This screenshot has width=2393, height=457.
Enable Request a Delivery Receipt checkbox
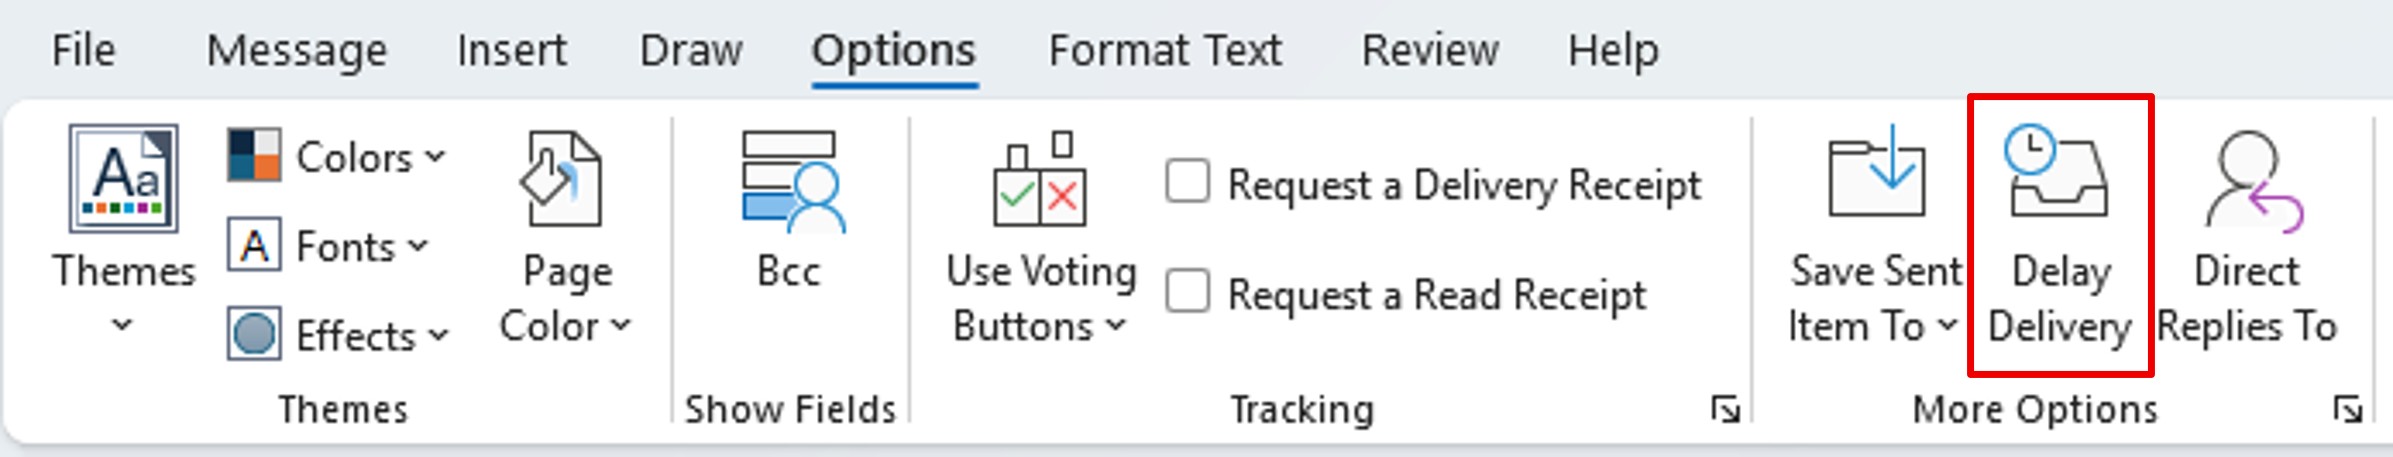coord(1188,183)
